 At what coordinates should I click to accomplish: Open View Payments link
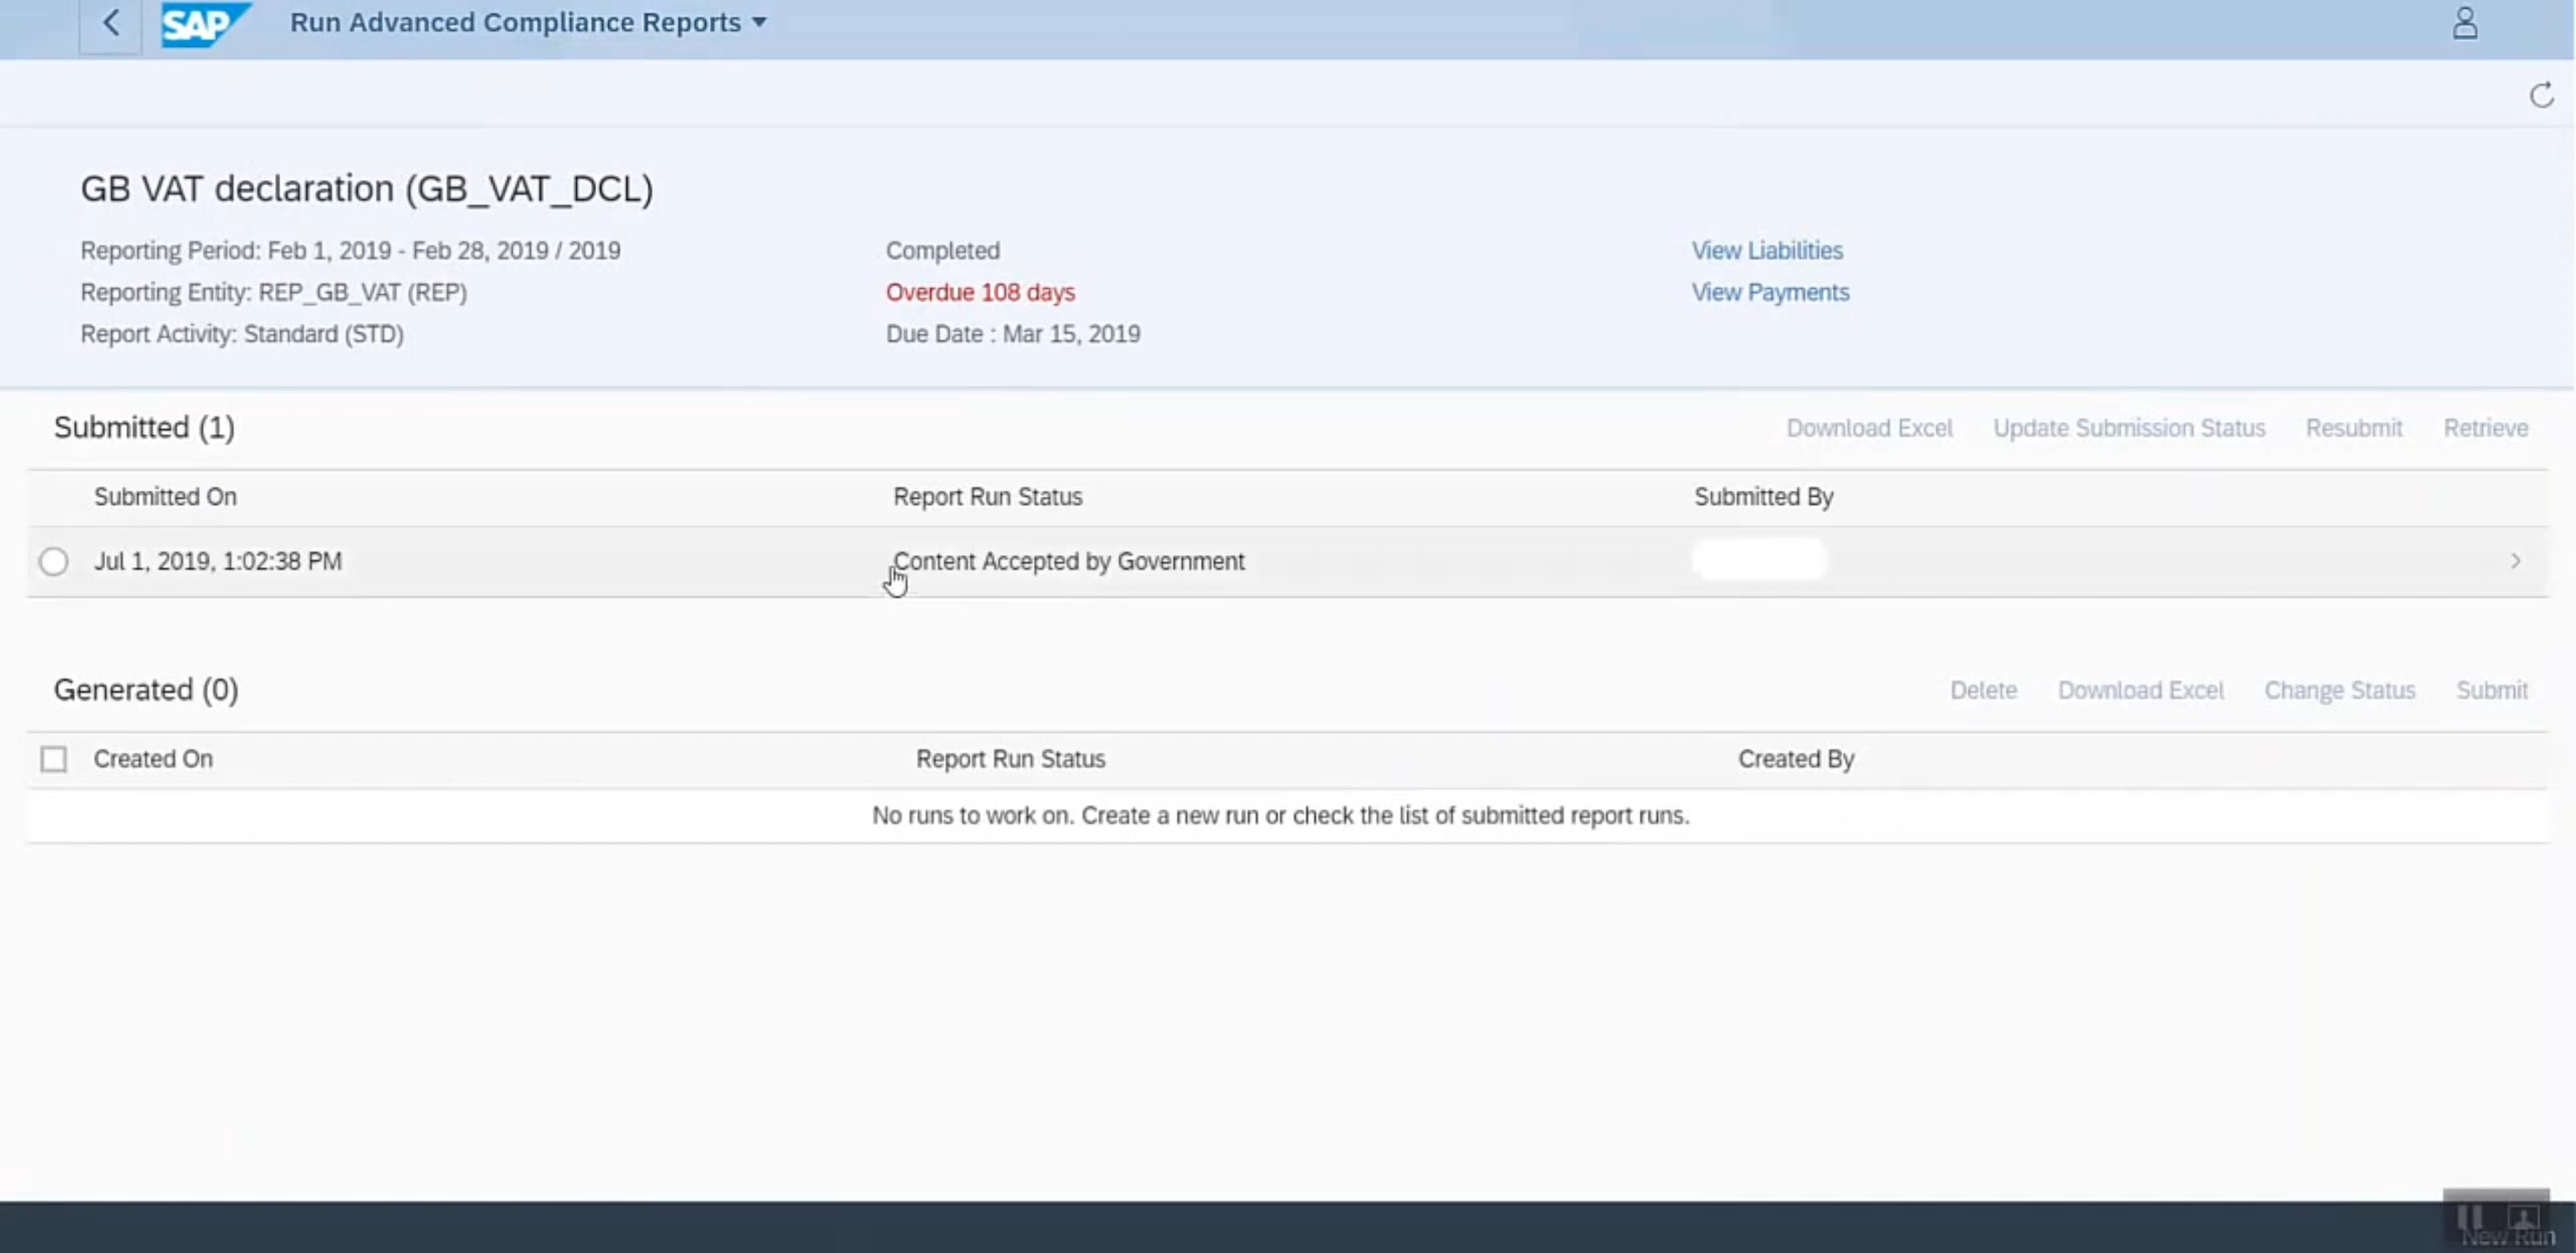pos(1770,293)
